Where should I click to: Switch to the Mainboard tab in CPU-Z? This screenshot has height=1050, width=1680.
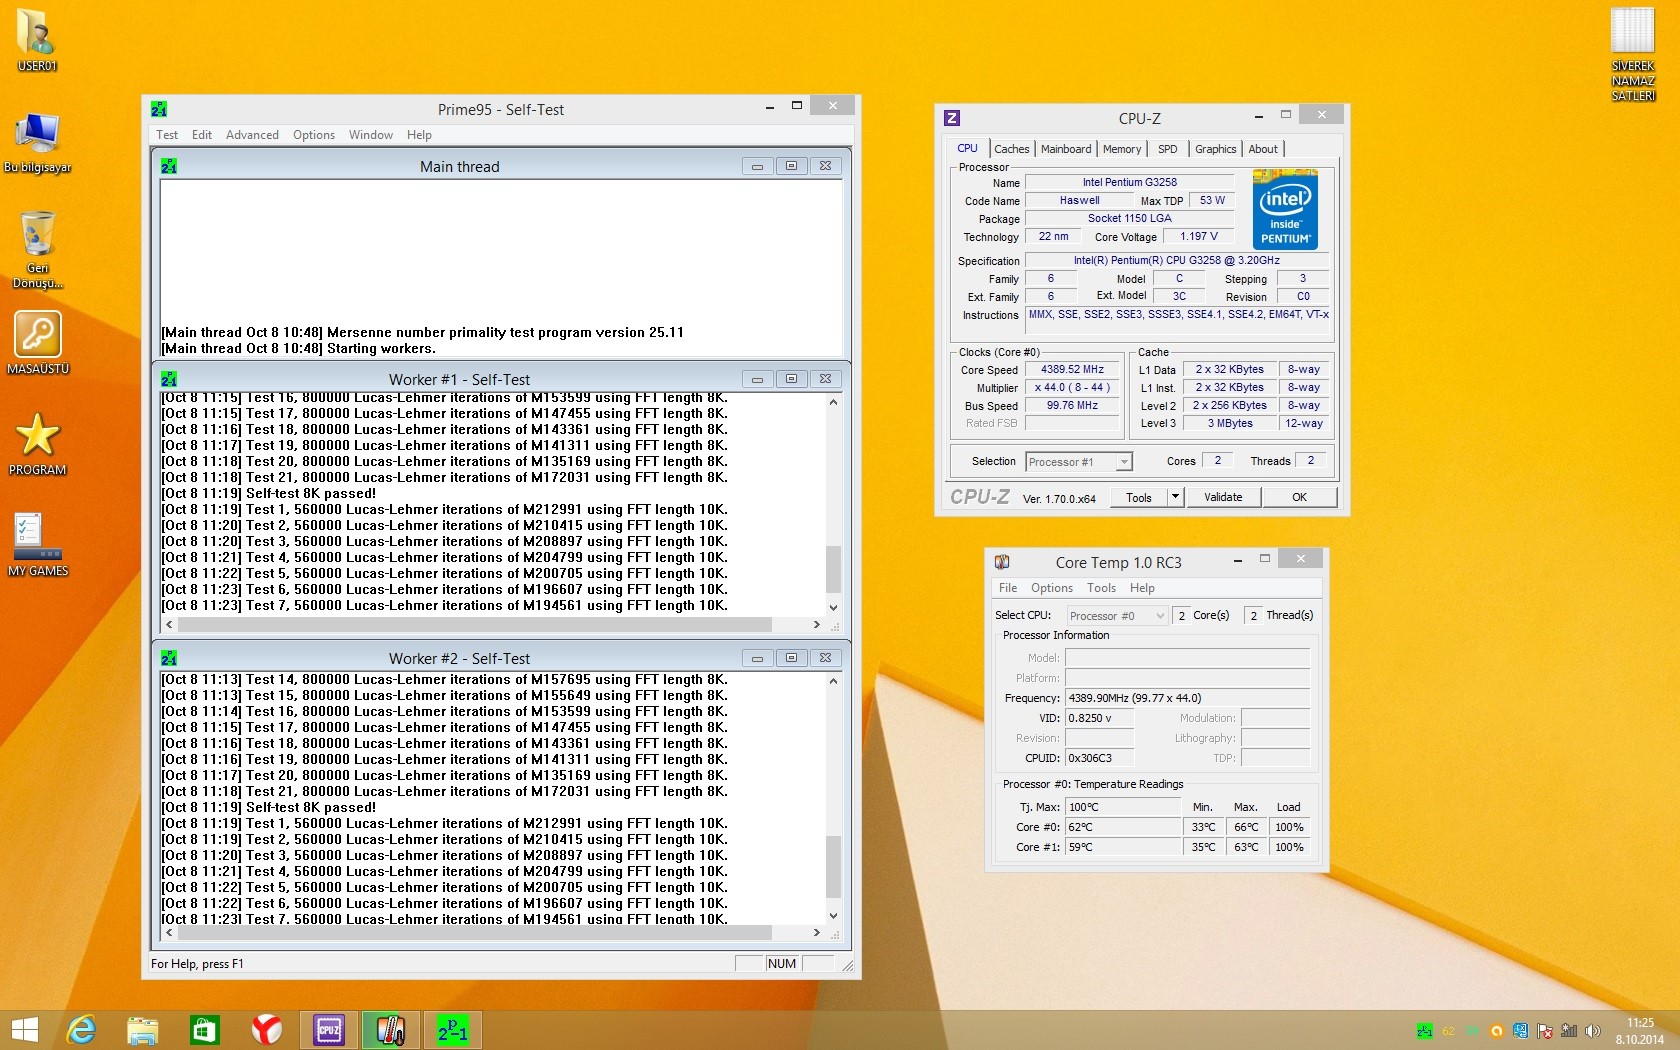click(1066, 149)
